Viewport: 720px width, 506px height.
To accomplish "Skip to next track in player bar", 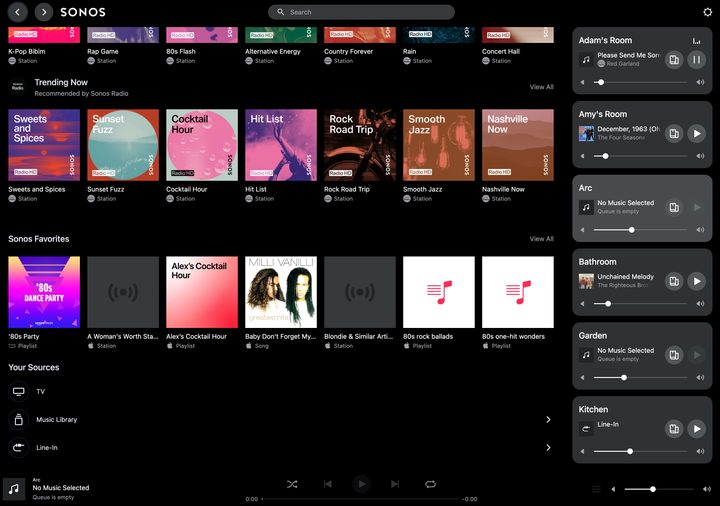I will [x=395, y=484].
